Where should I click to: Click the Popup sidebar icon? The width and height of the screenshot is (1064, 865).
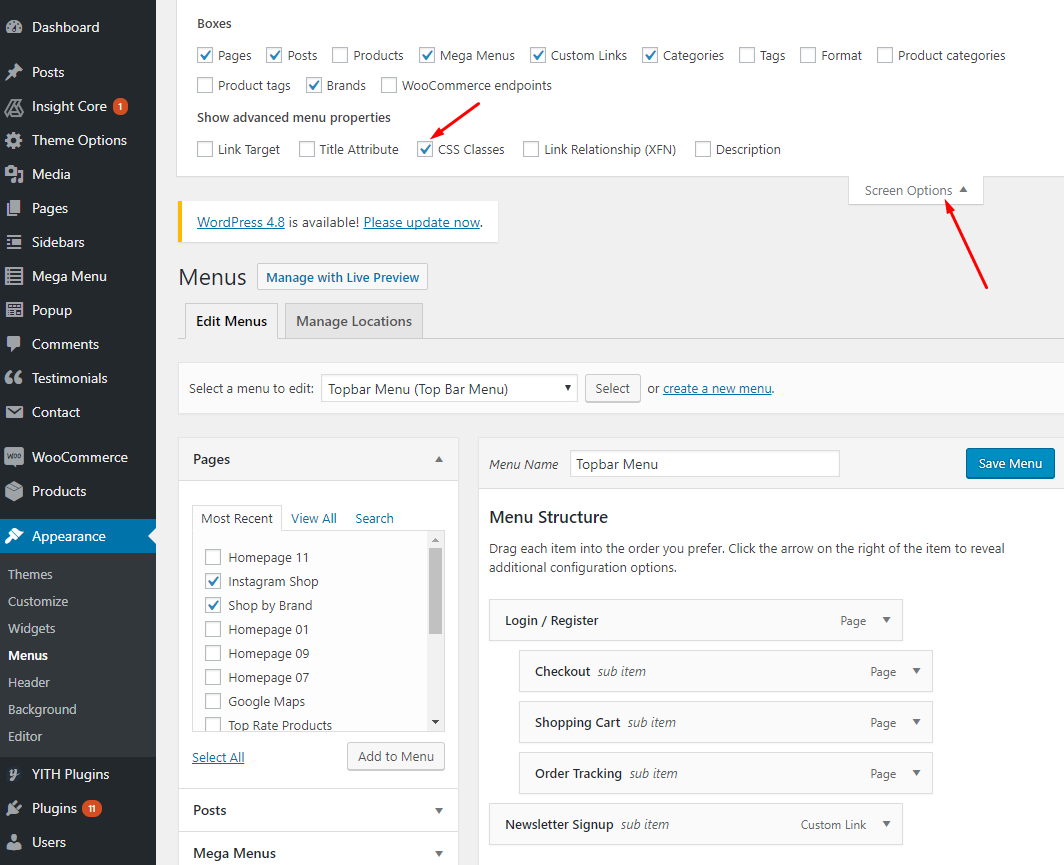[x=14, y=310]
